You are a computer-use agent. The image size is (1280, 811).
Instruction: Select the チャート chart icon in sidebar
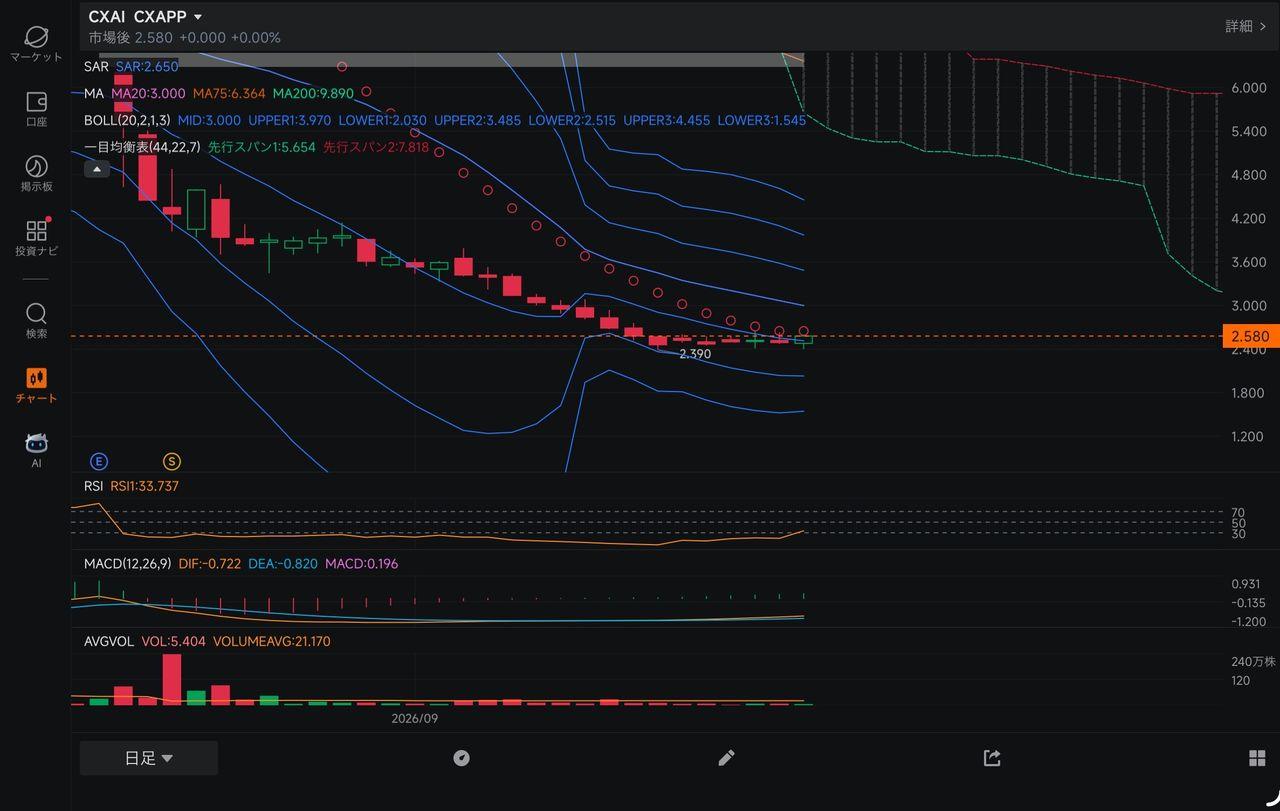(36, 378)
